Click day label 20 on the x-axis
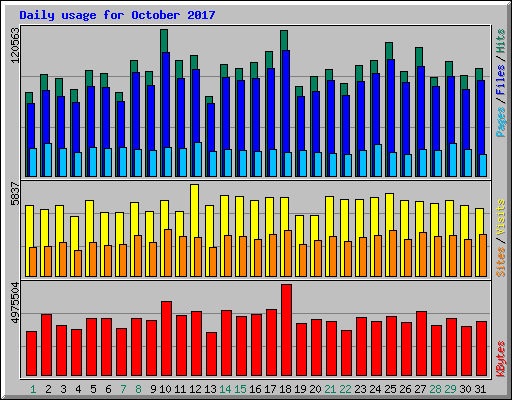512x400 pixels. [x=315, y=389]
